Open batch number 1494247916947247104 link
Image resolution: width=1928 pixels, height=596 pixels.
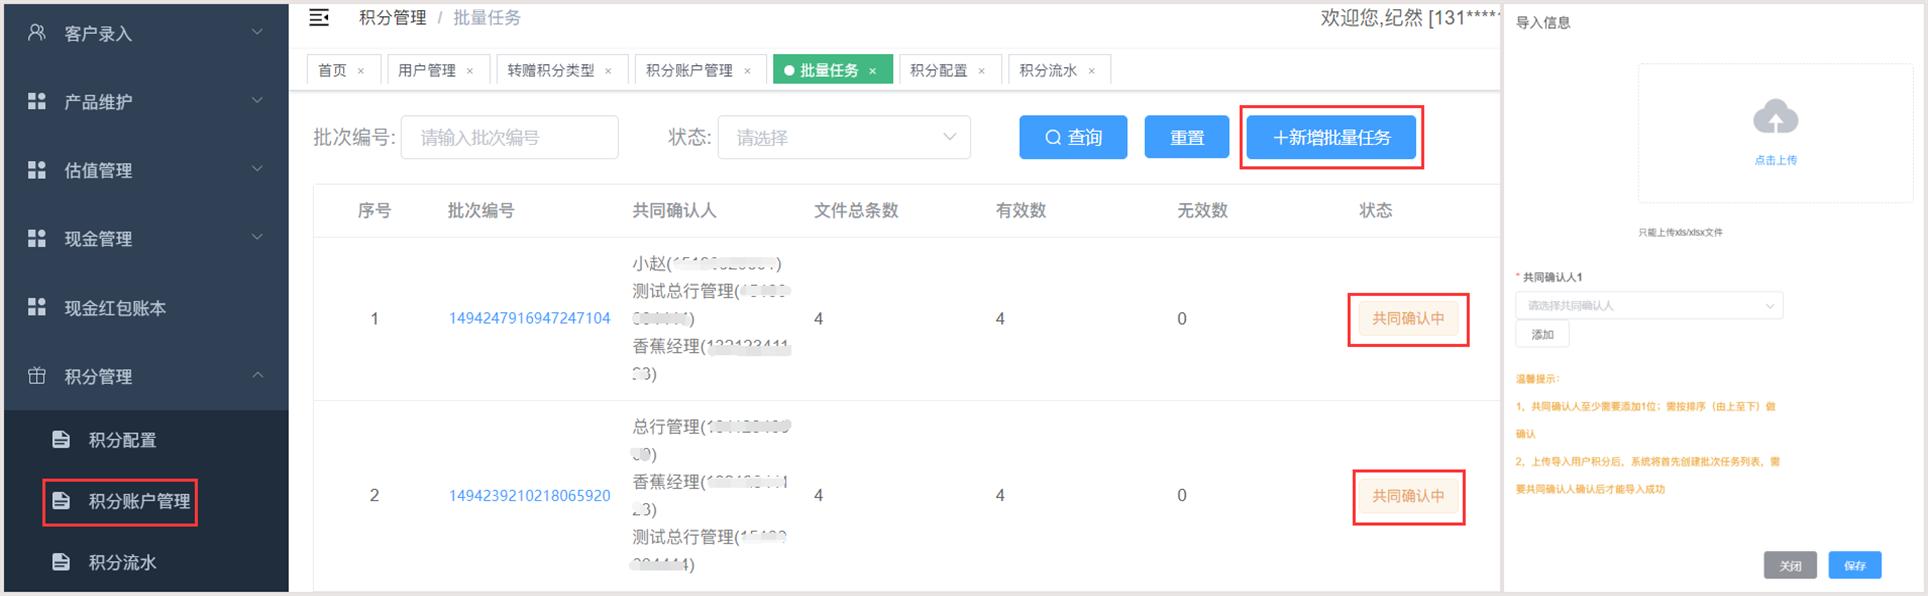(x=529, y=319)
